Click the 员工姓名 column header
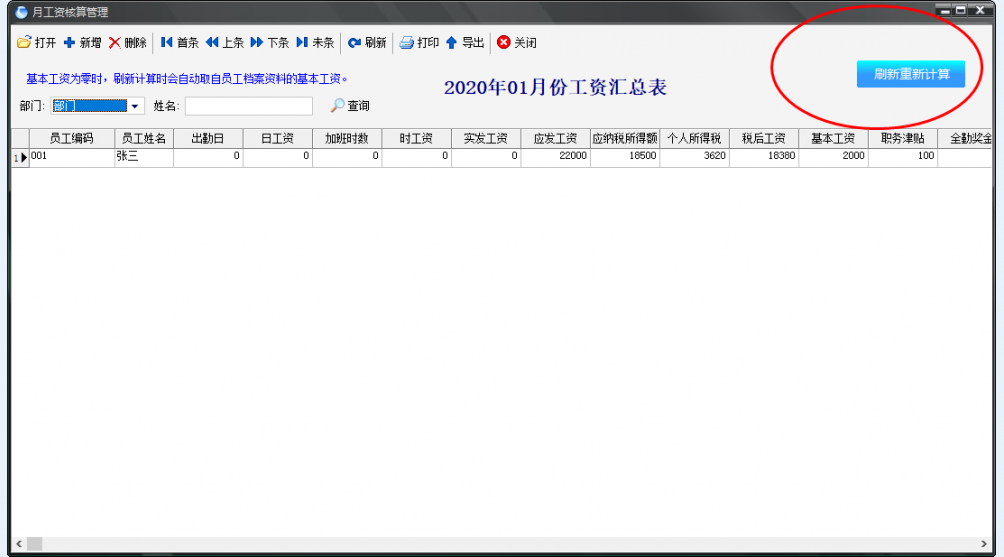This screenshot has width=1004, height=557. coord(144,138)
